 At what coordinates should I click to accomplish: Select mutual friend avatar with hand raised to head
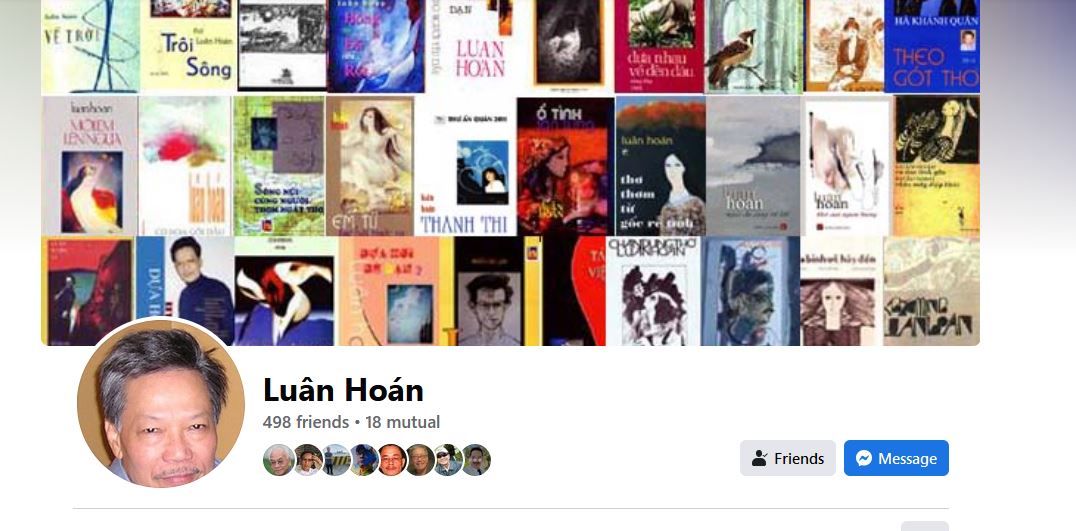pos(308,460)
